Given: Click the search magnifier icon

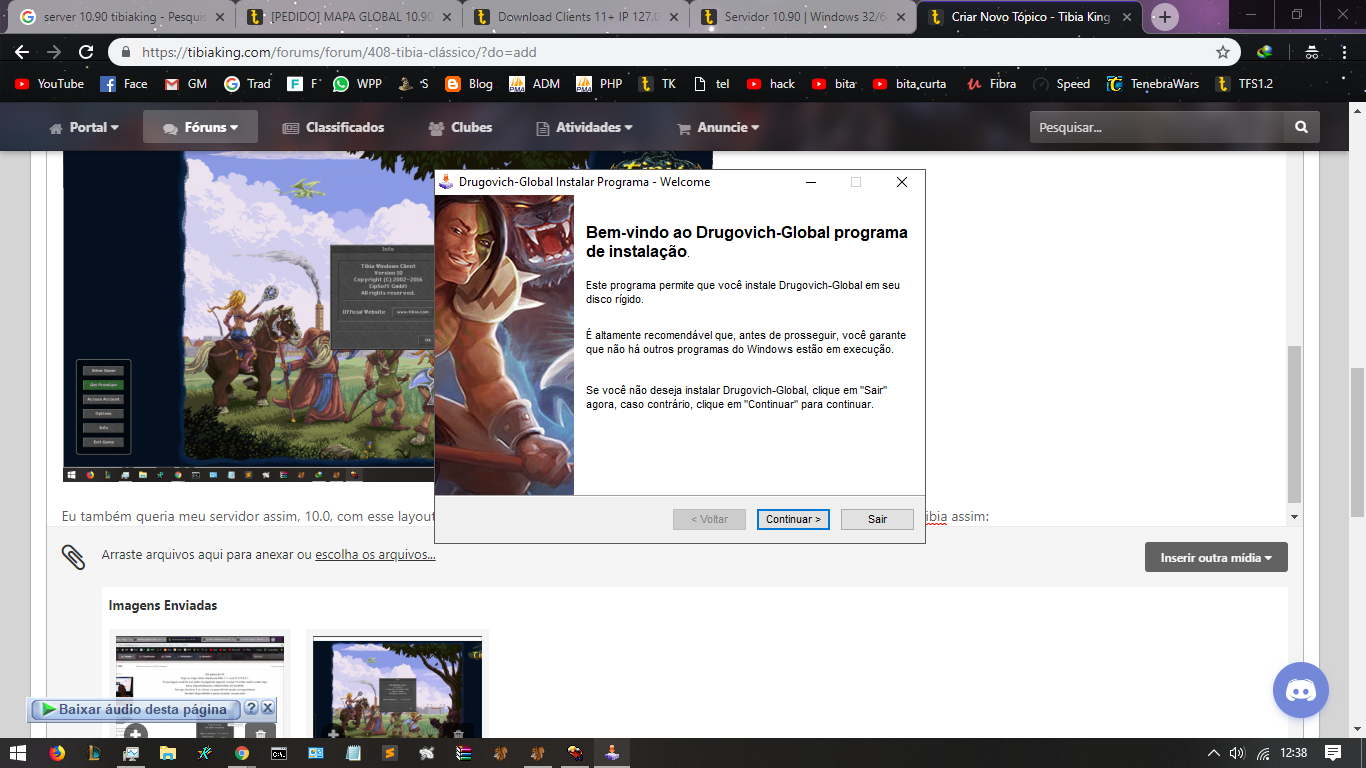Looking at the screenshot, I should [x=1301, y=127].
